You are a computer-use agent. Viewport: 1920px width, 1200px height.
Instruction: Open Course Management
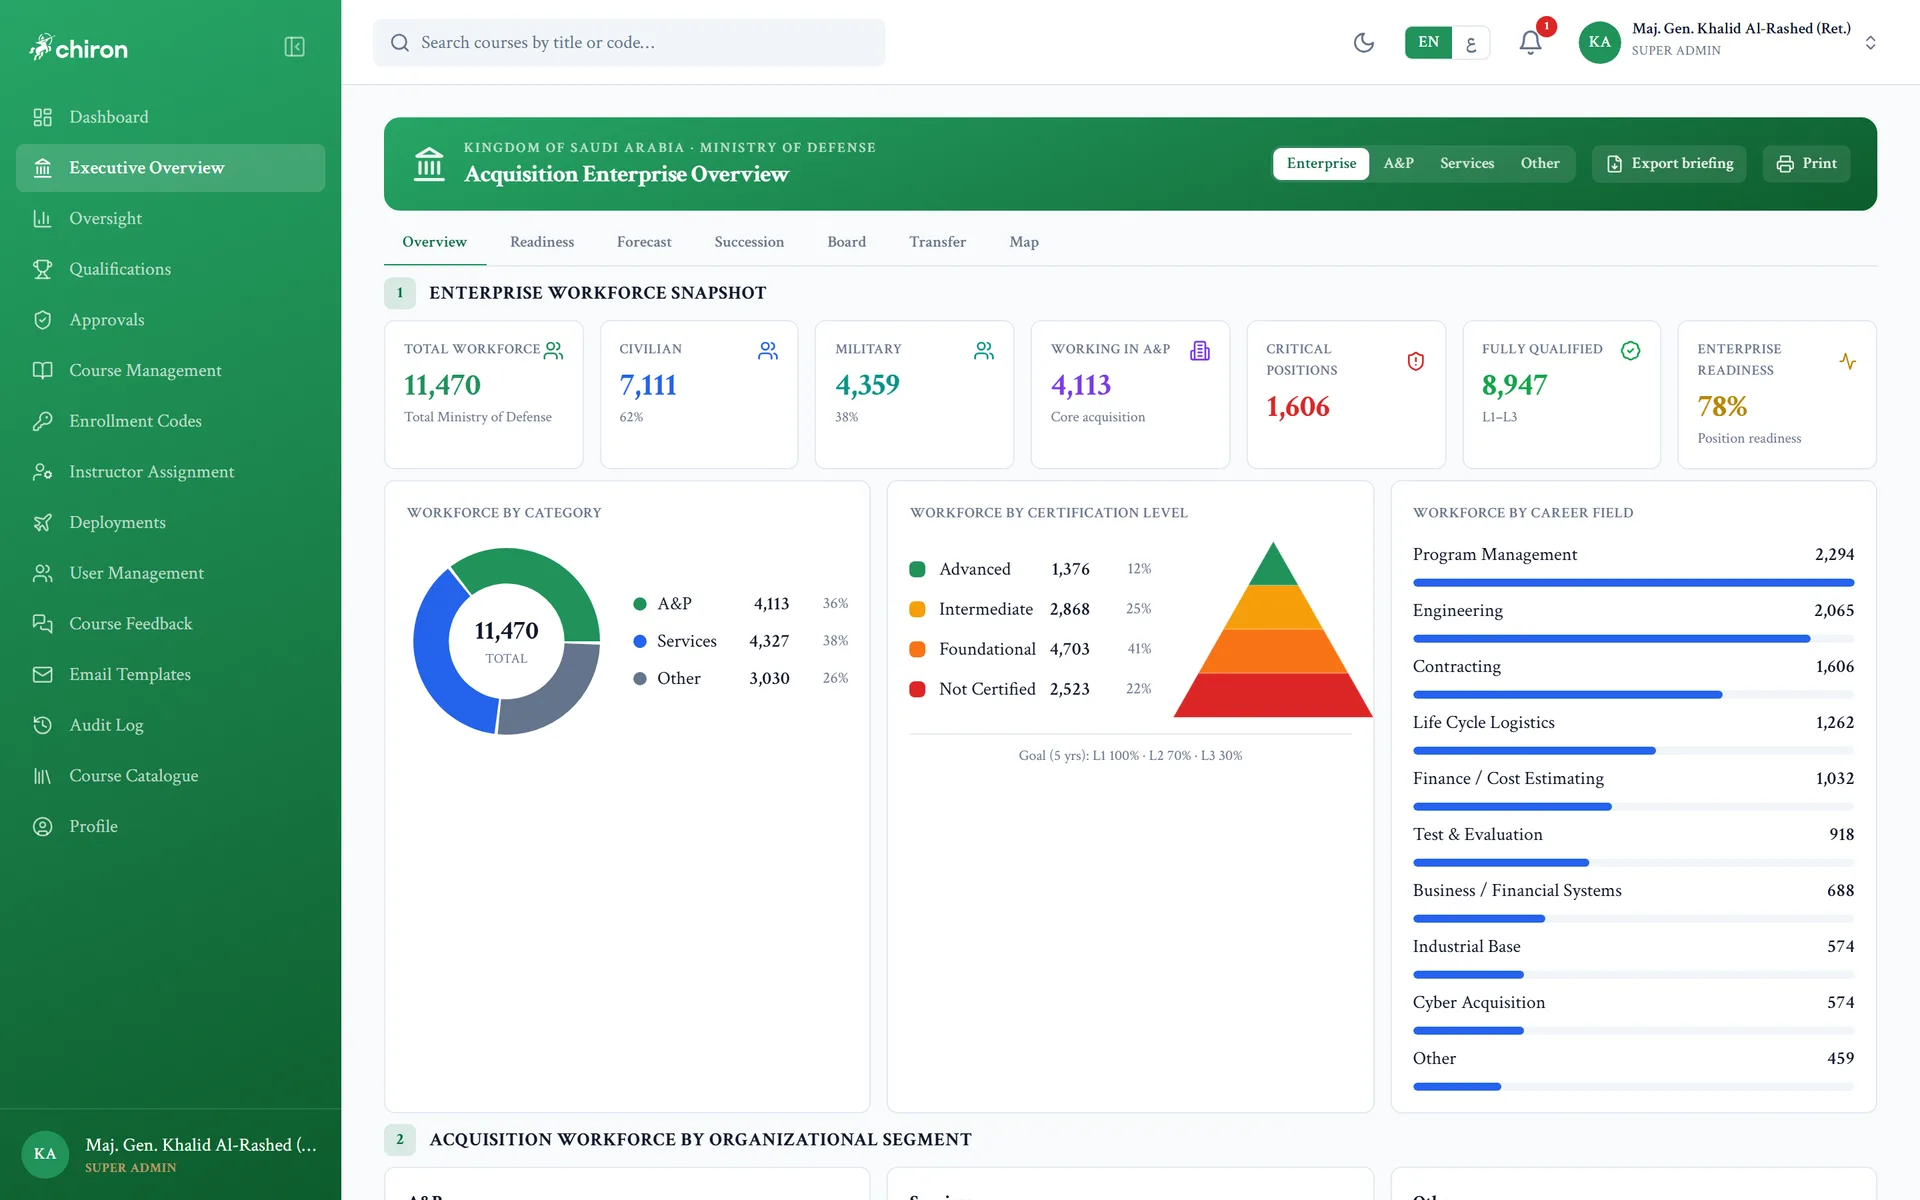coord(170,370)
